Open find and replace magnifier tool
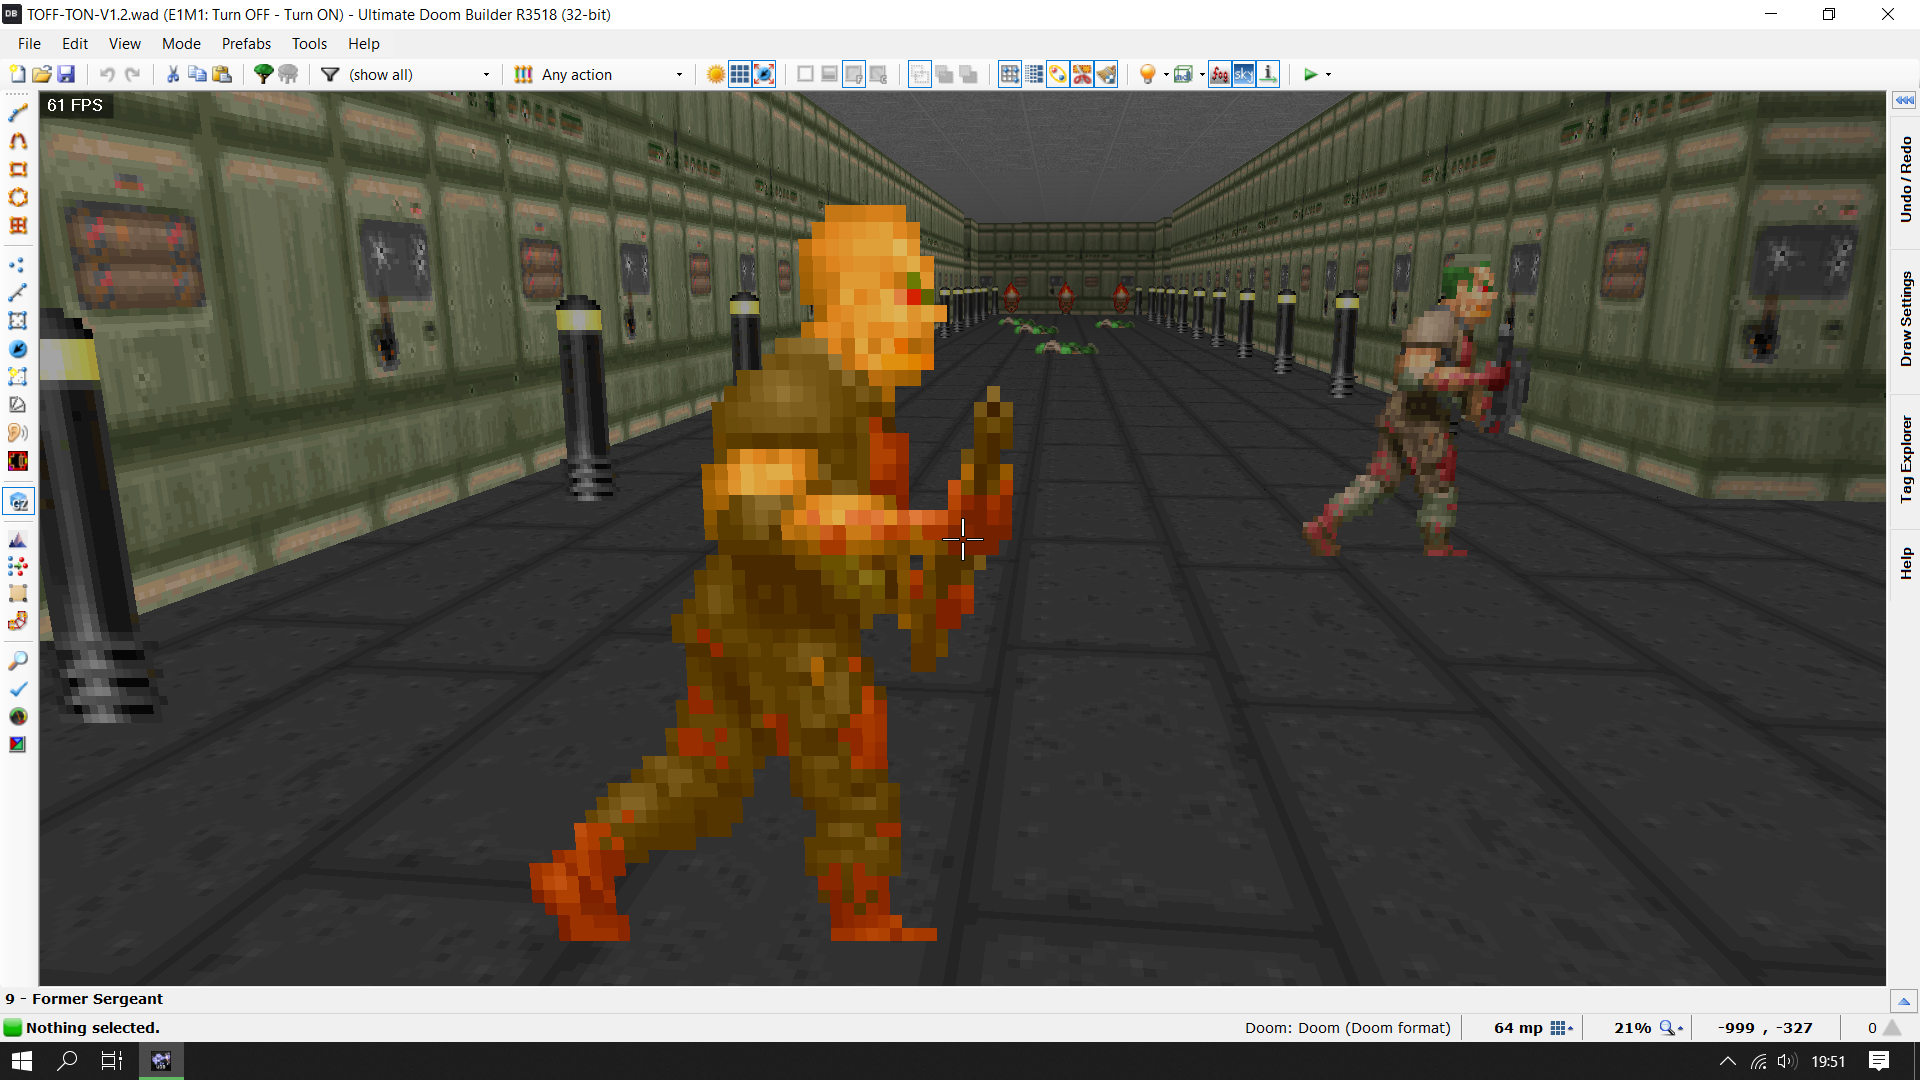Screen dimensions: 1920x1080 [x=18, y=661]
